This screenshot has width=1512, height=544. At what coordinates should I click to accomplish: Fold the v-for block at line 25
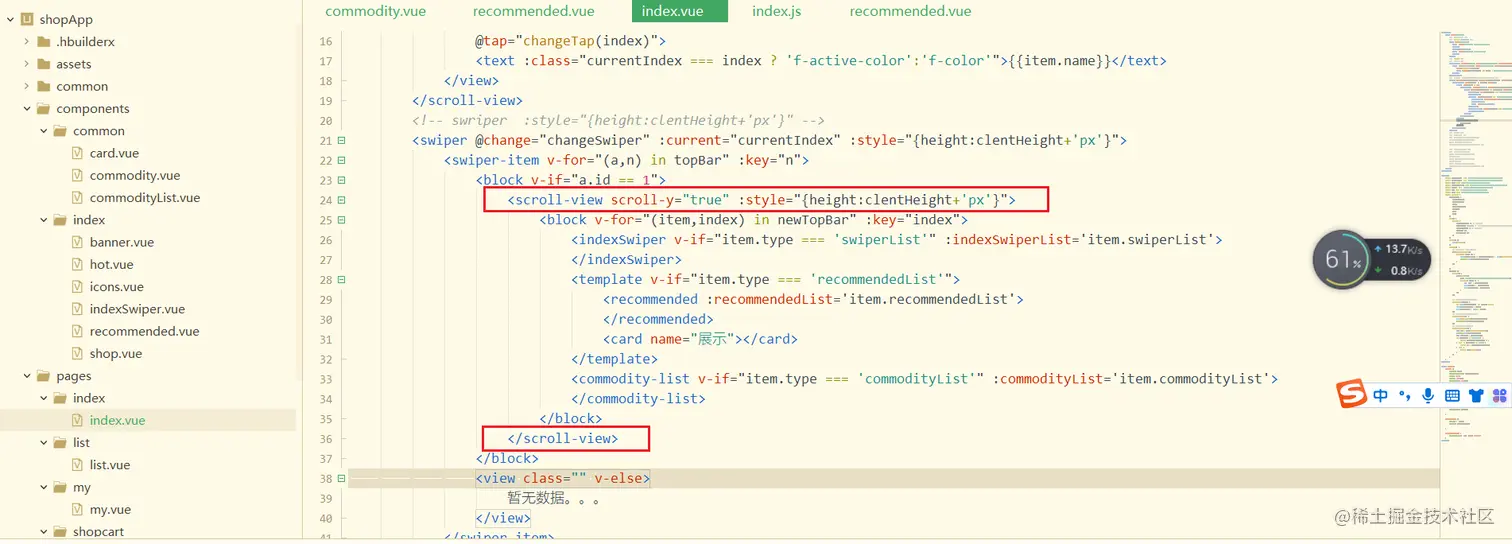[x=341, y=221]
